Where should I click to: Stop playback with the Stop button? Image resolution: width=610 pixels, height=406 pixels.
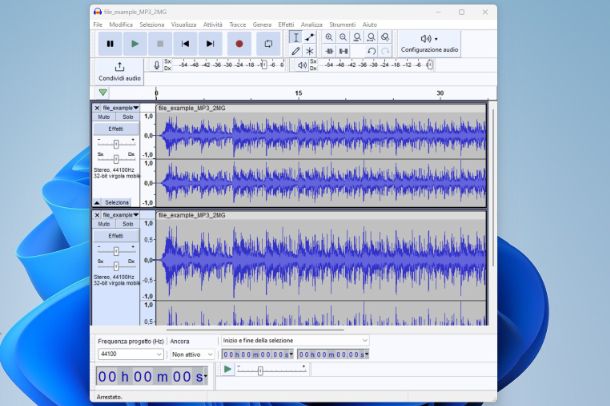160,44
